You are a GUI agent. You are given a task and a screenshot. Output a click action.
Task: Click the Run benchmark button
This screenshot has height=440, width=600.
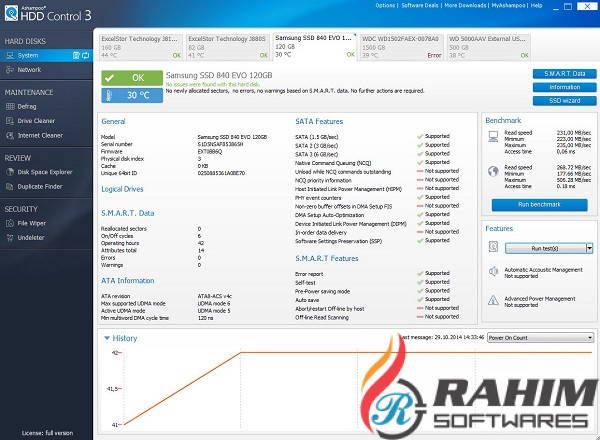(x=540, y=205)
